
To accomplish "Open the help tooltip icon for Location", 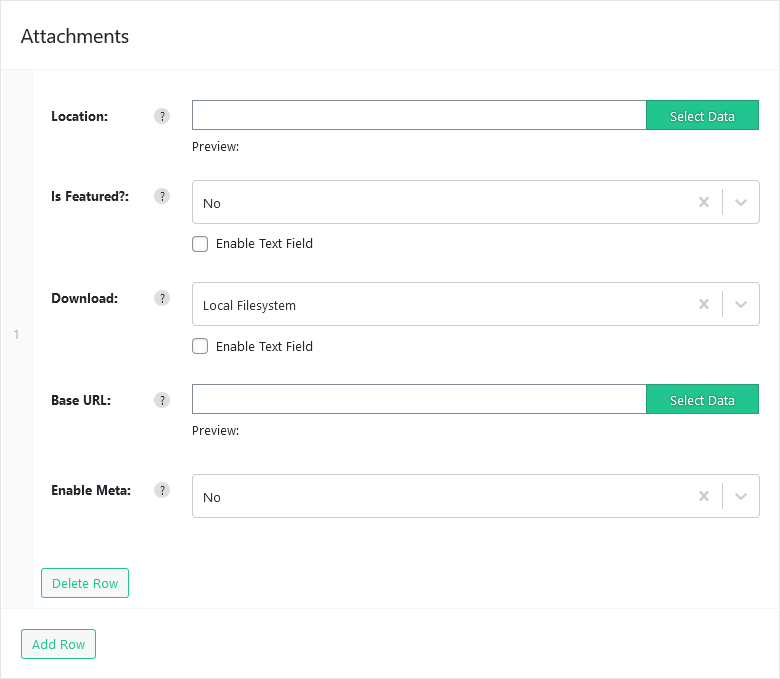I will 162,116.
